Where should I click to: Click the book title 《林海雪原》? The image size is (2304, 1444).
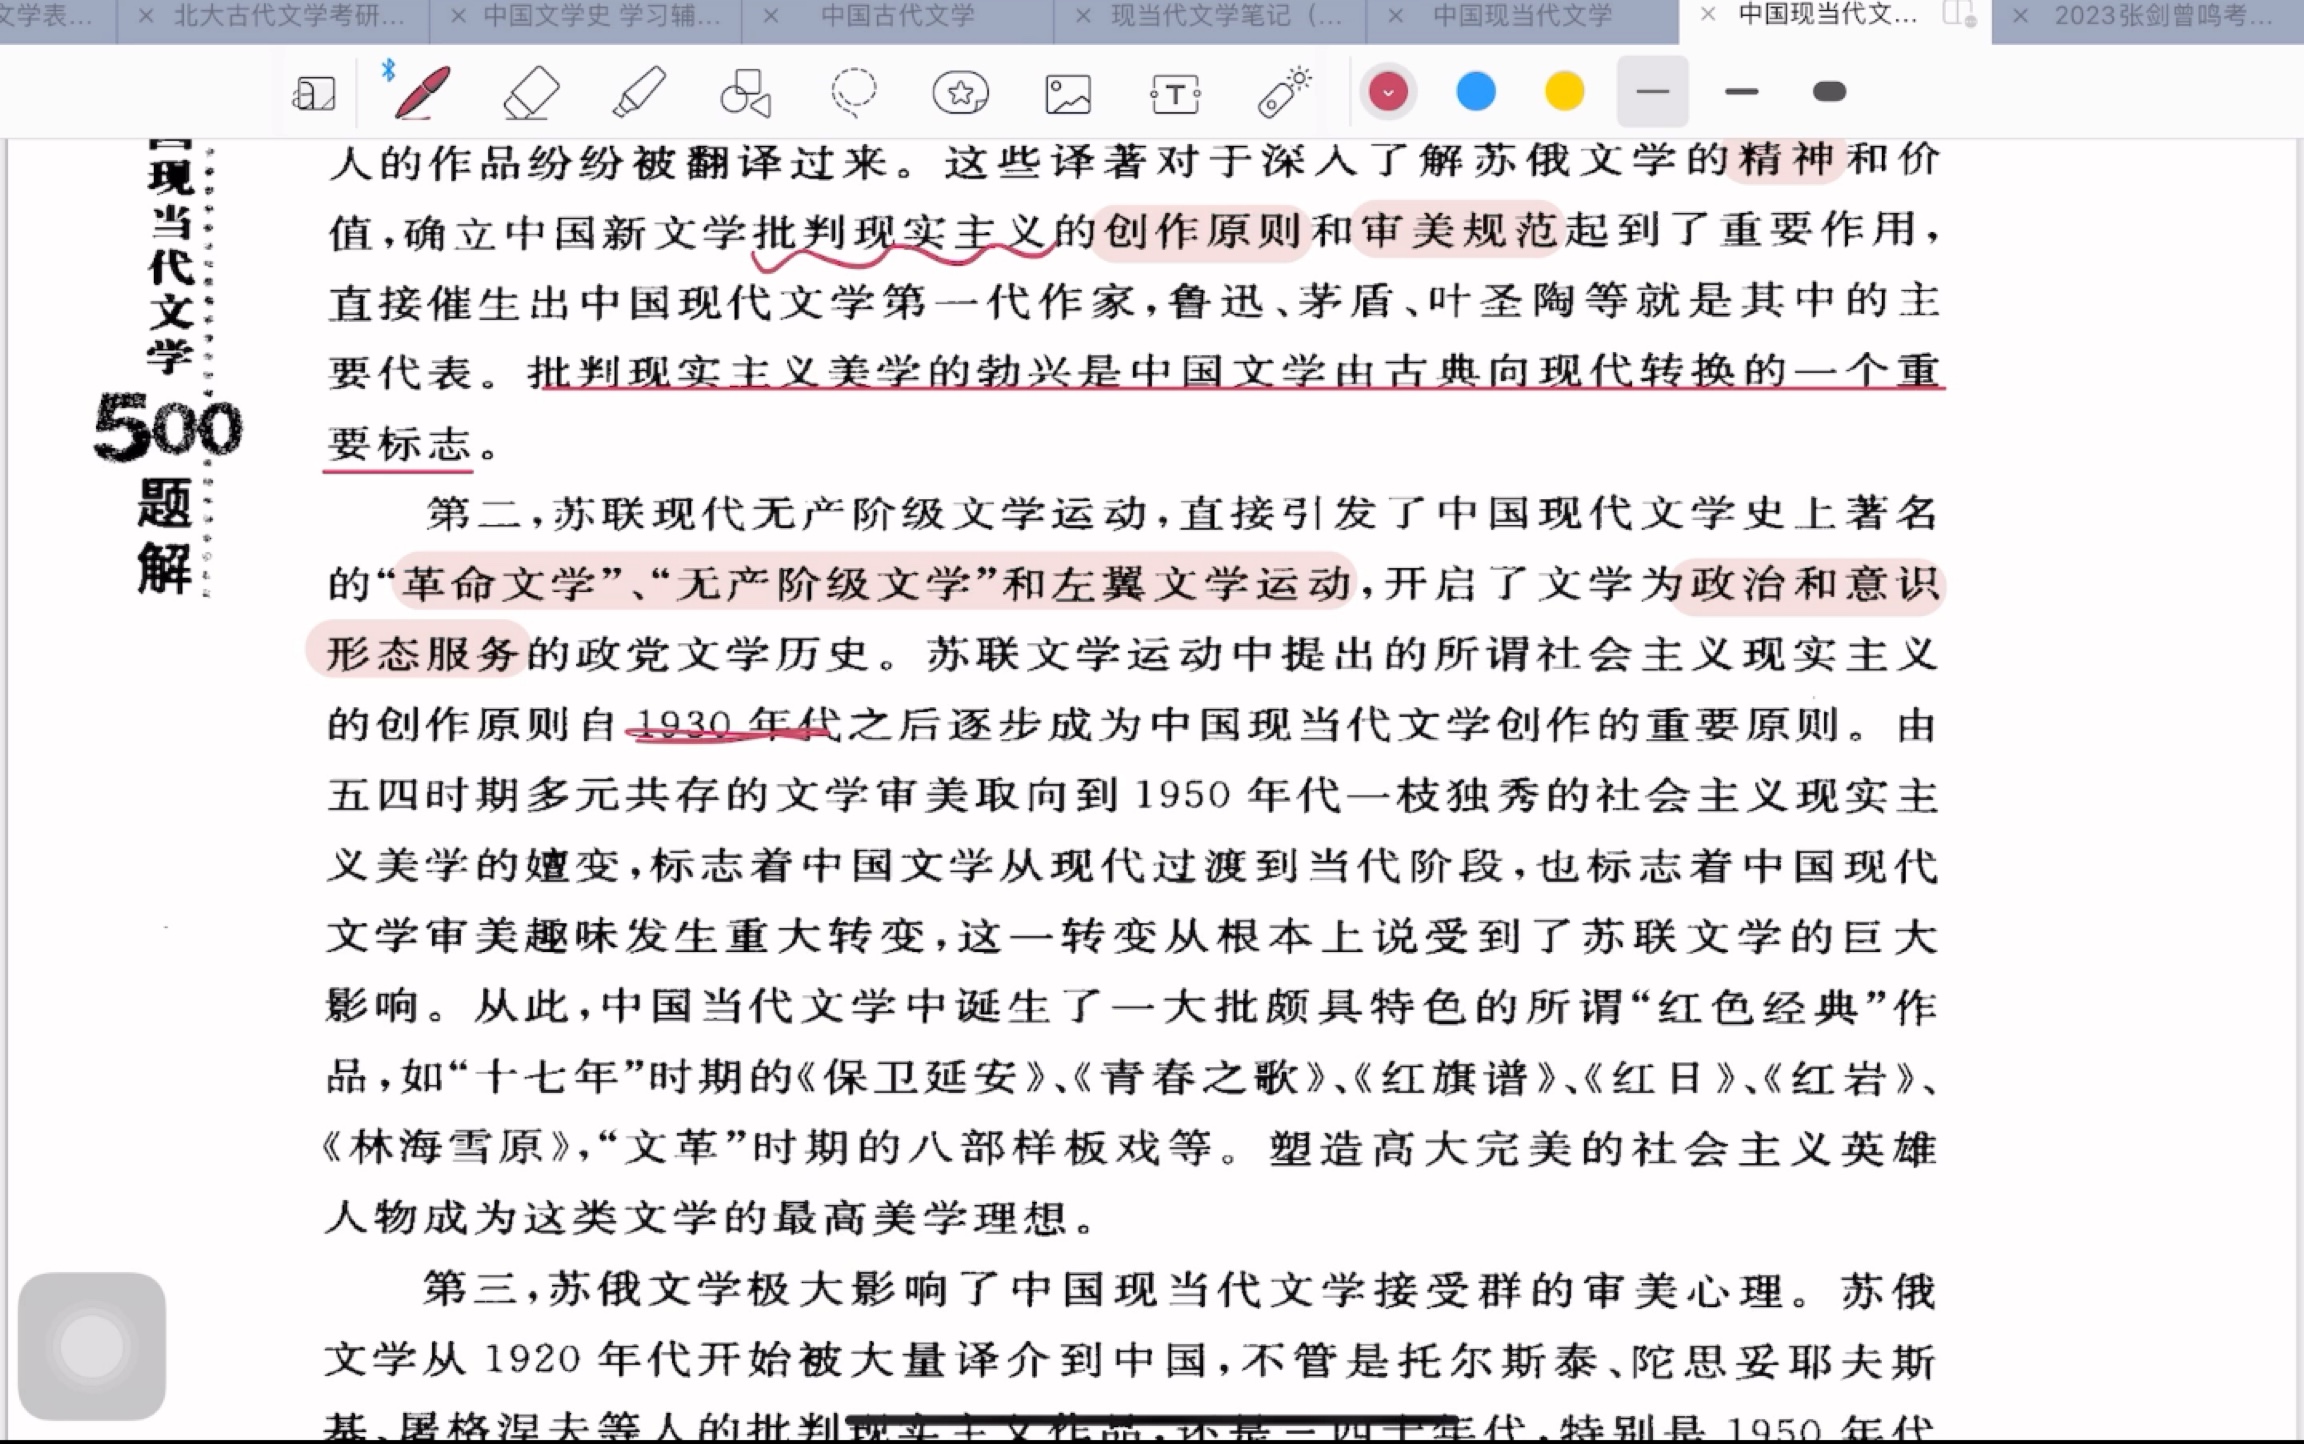(448, 1148)
